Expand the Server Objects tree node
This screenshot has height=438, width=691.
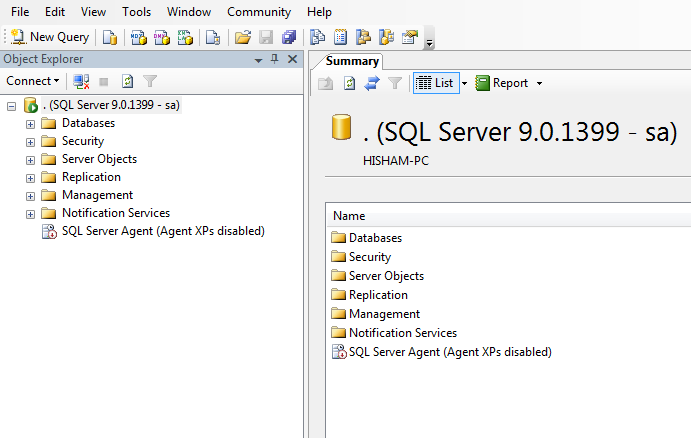coord(30,160)
